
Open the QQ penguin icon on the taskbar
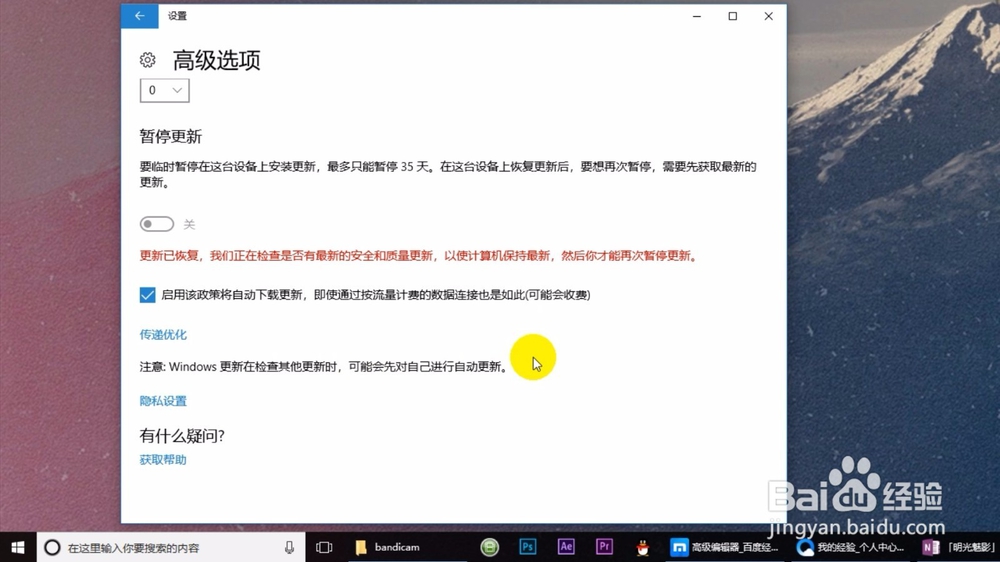(642, 547)
